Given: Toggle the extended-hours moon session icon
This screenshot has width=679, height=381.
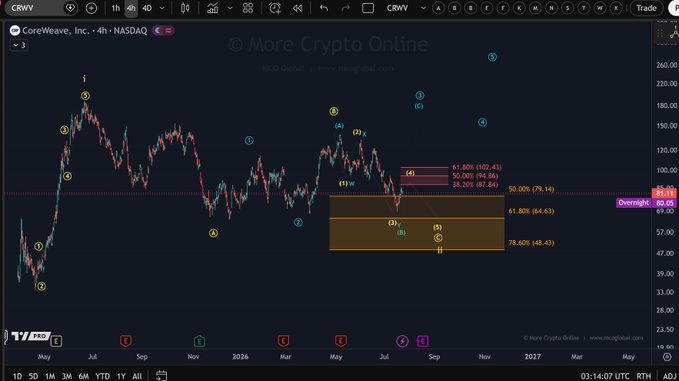Looking at the screenshot, I should click(158, 30).
